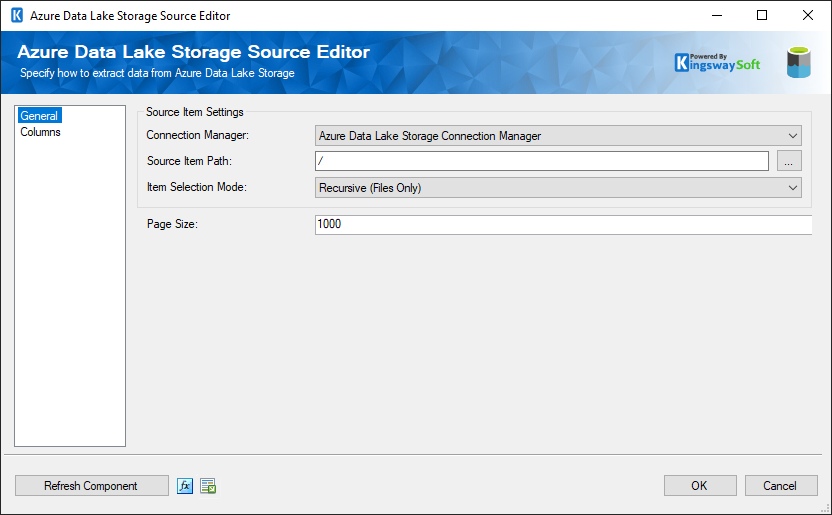
Task: Click the window resize grip corner
Action: (826, 510)
